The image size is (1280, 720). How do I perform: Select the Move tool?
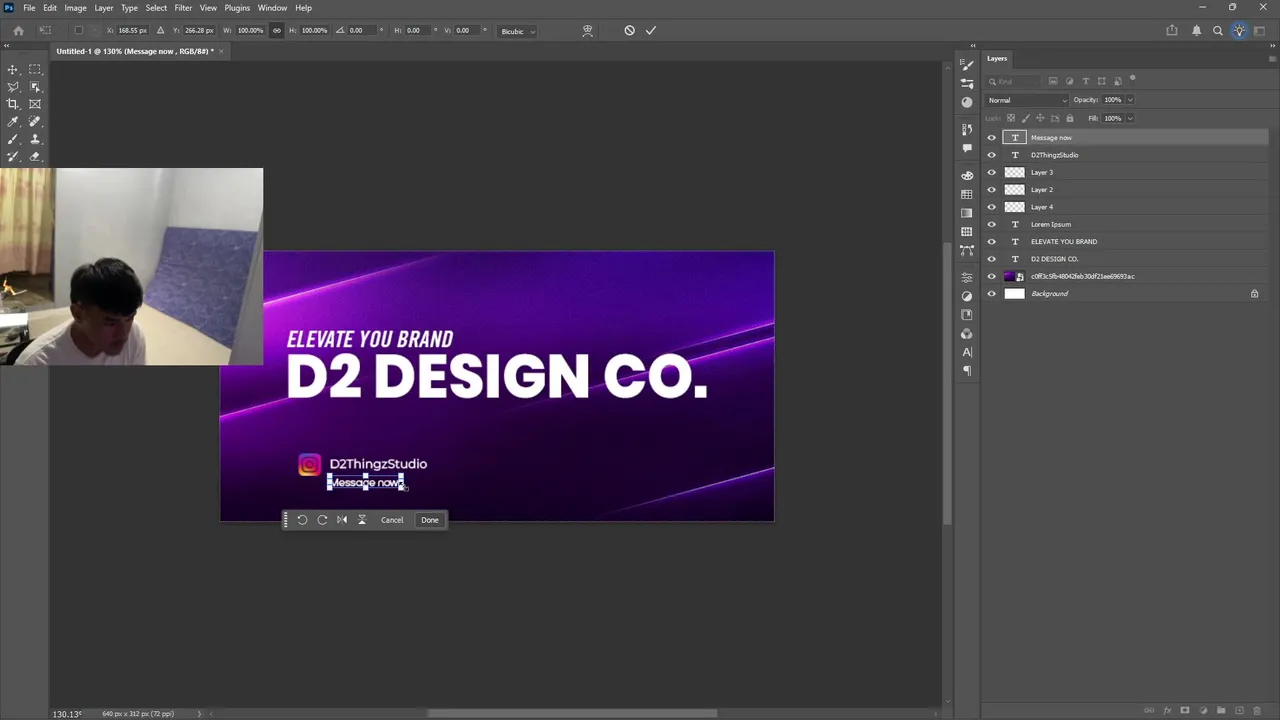click(13, 69)
